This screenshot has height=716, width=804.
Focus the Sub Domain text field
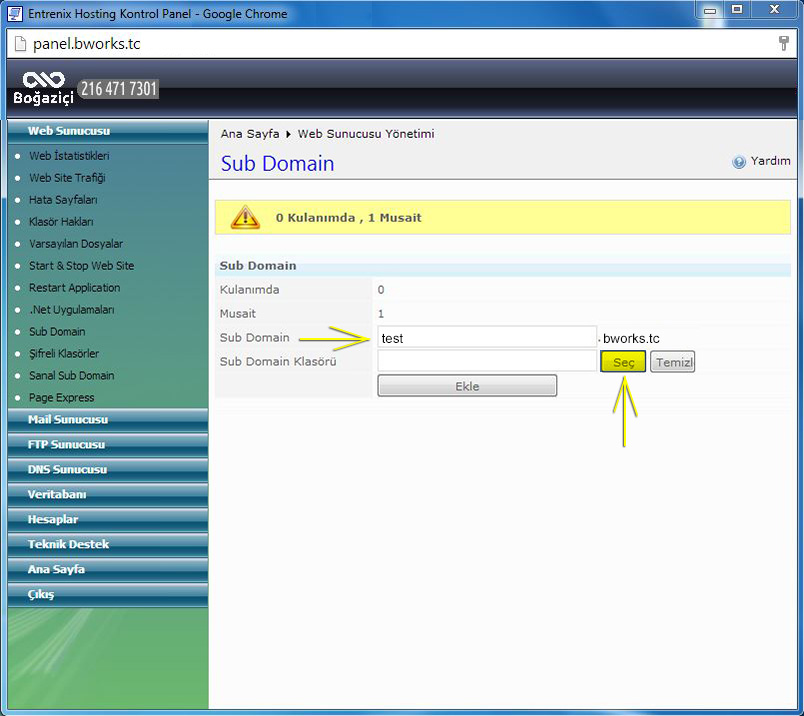pos(486,338)
